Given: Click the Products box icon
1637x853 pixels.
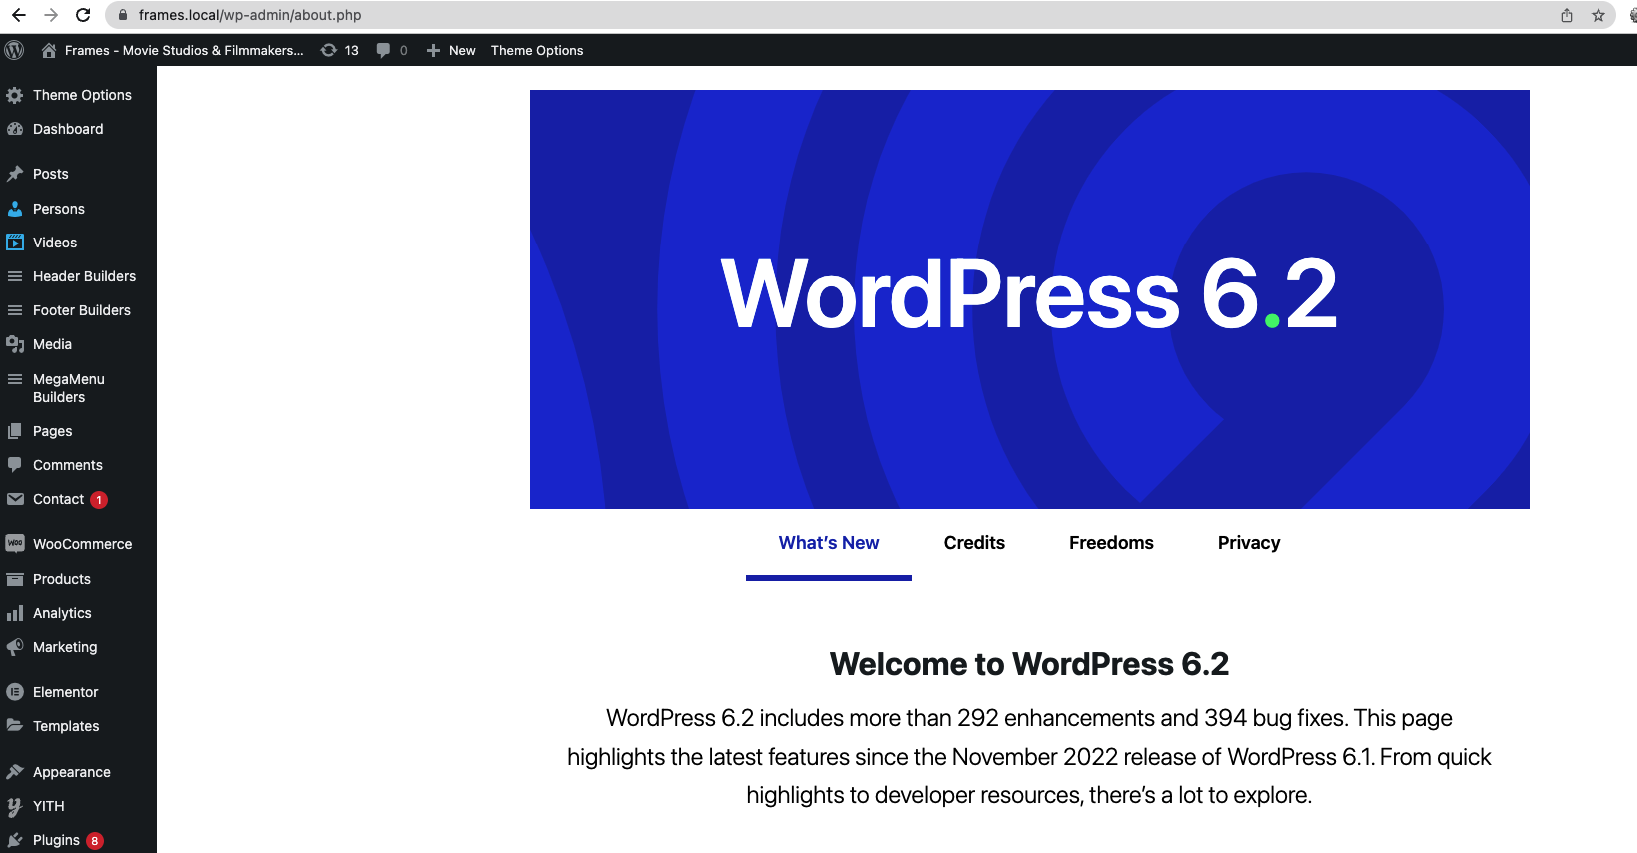Looking at the screenshot, I should point(15,579).
